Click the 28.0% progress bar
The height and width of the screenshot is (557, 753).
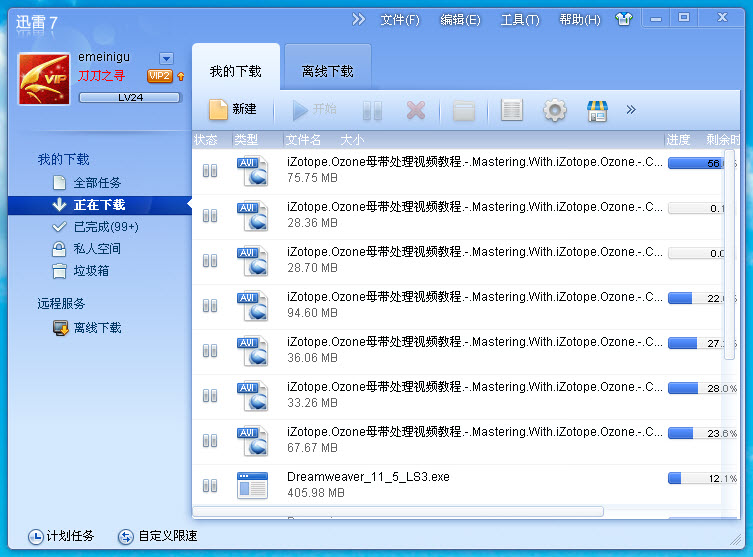[703, 388]
